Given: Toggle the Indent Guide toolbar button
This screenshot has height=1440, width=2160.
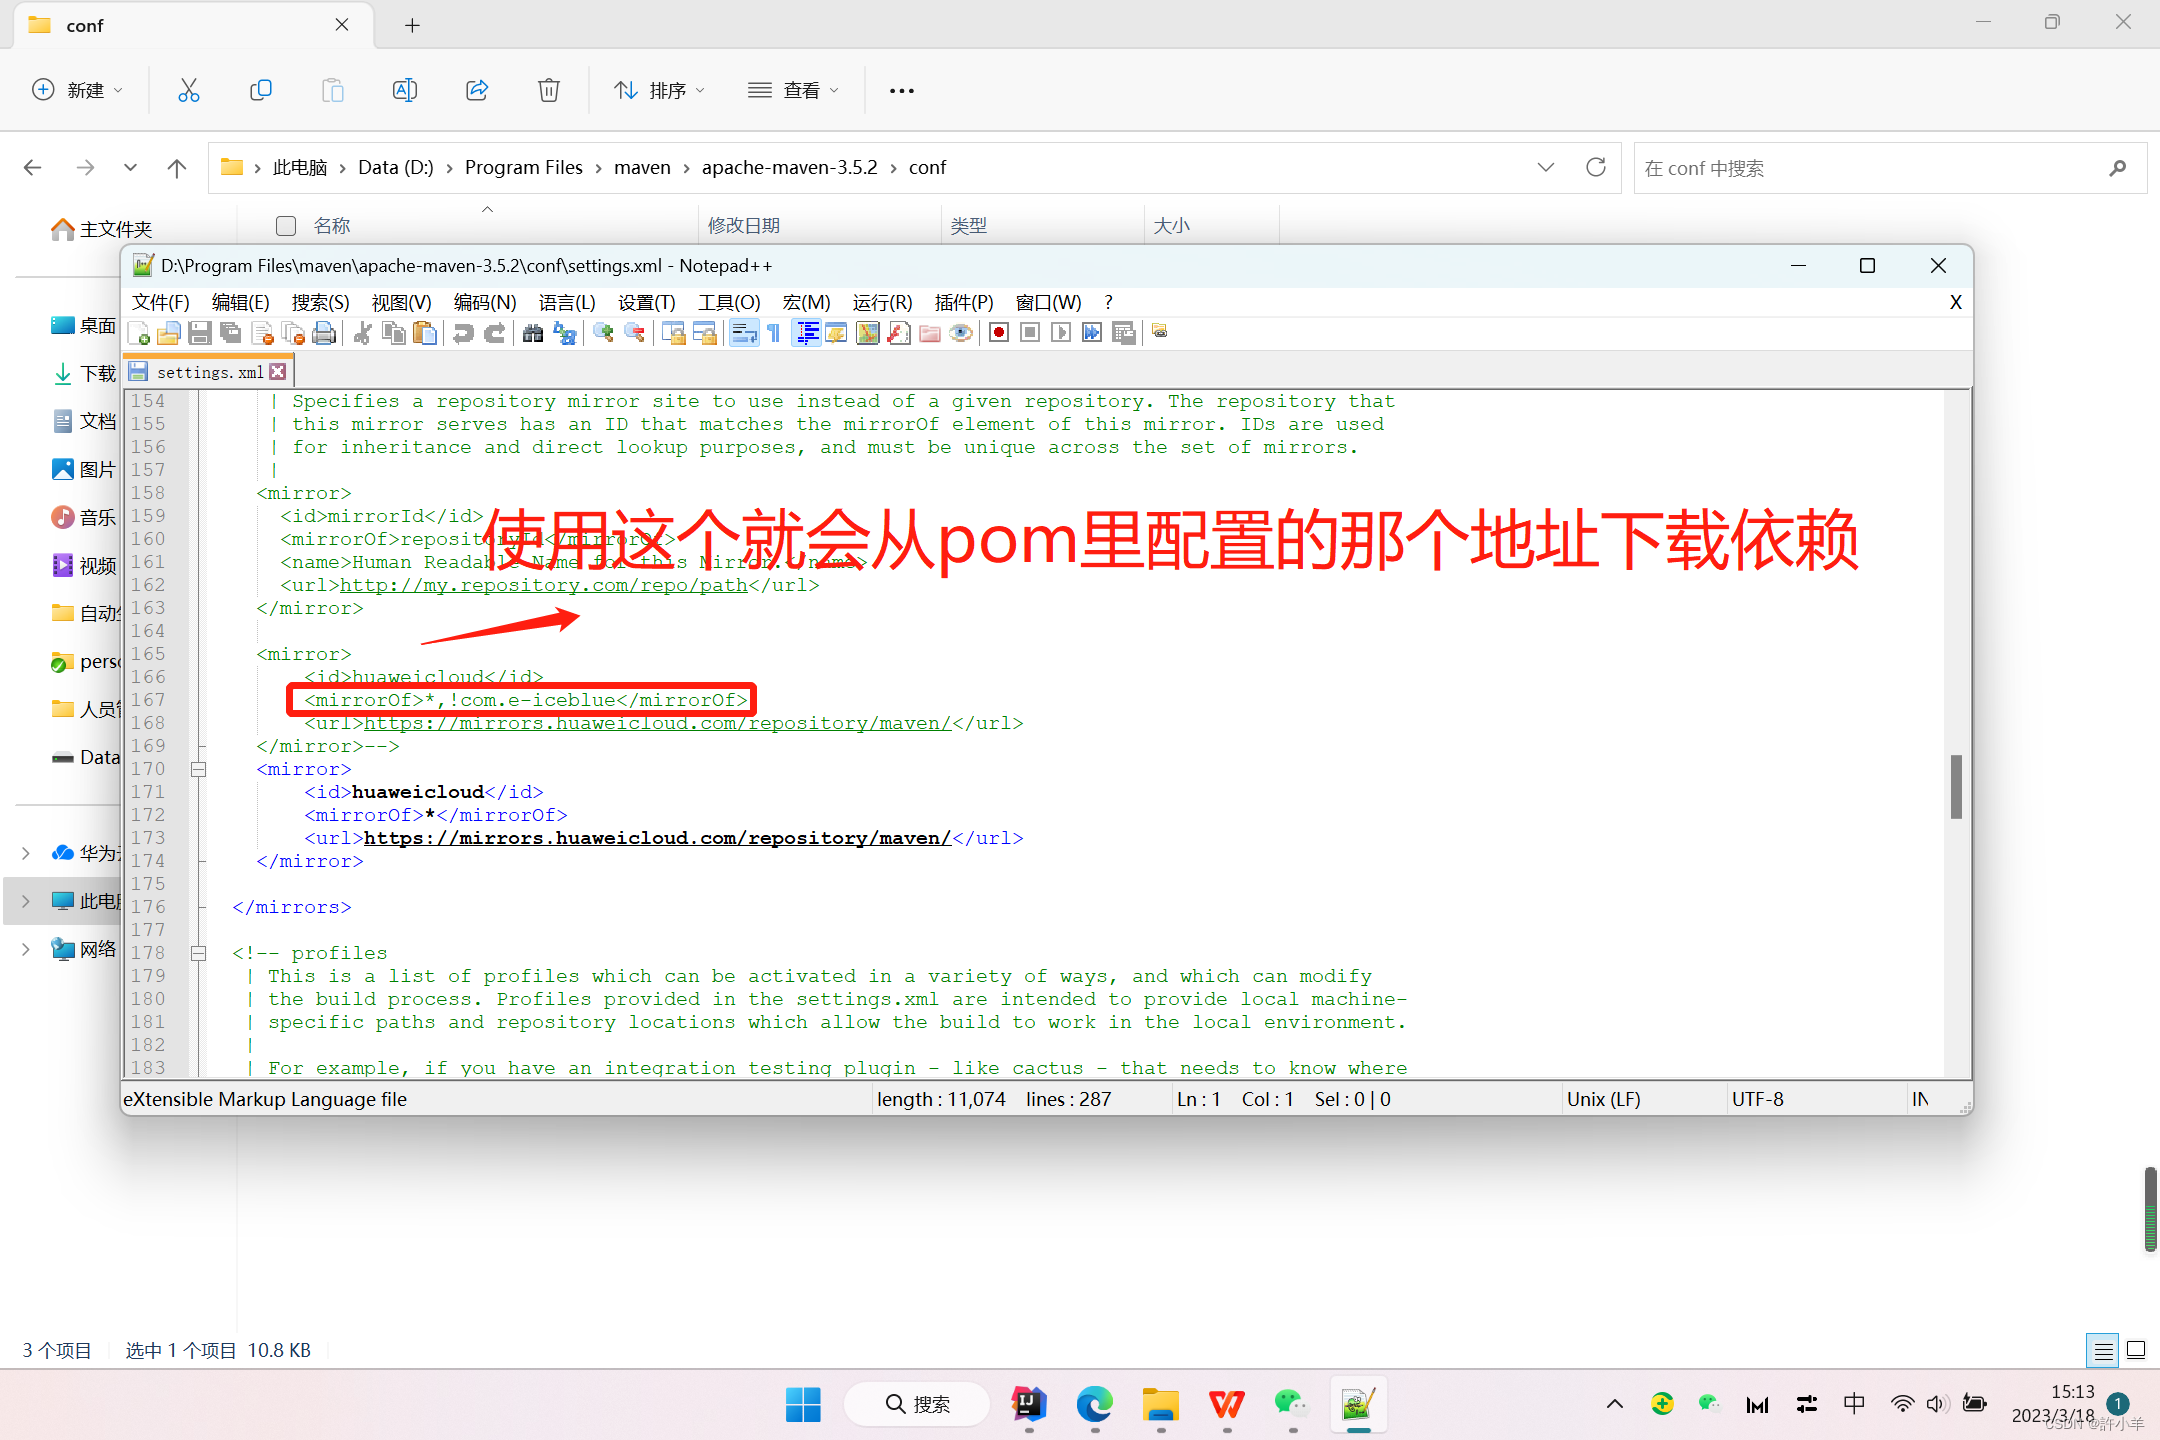Looking at the screenshot, I should click(806, 333).
